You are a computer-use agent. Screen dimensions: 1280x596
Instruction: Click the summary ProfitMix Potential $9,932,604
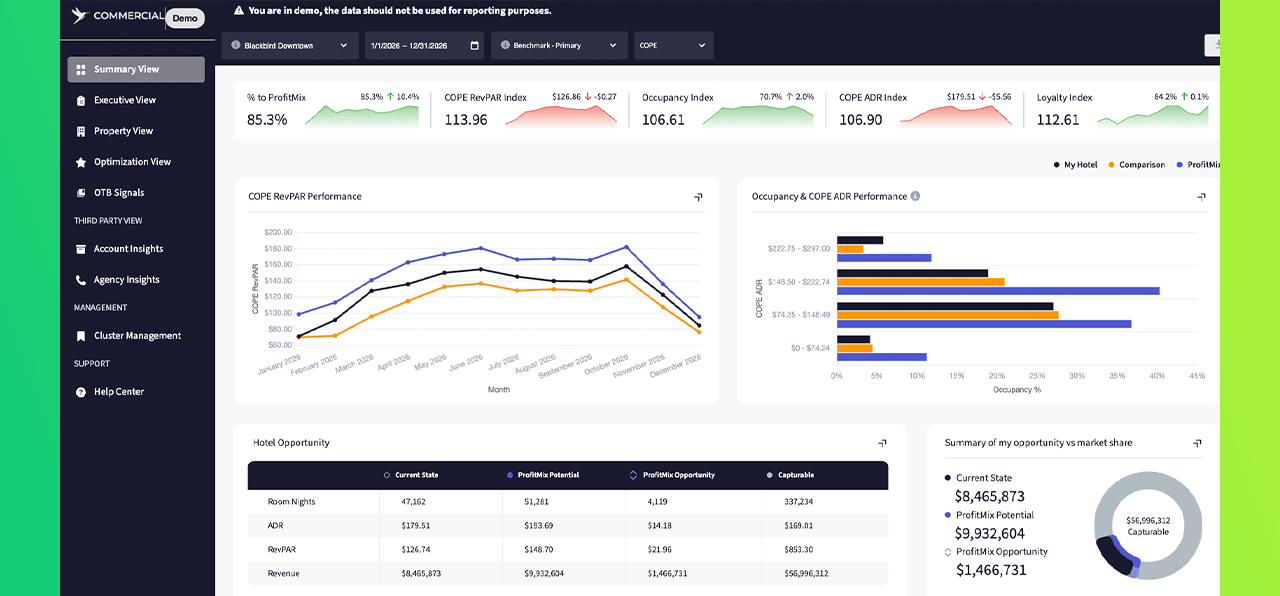coord(990,533)
